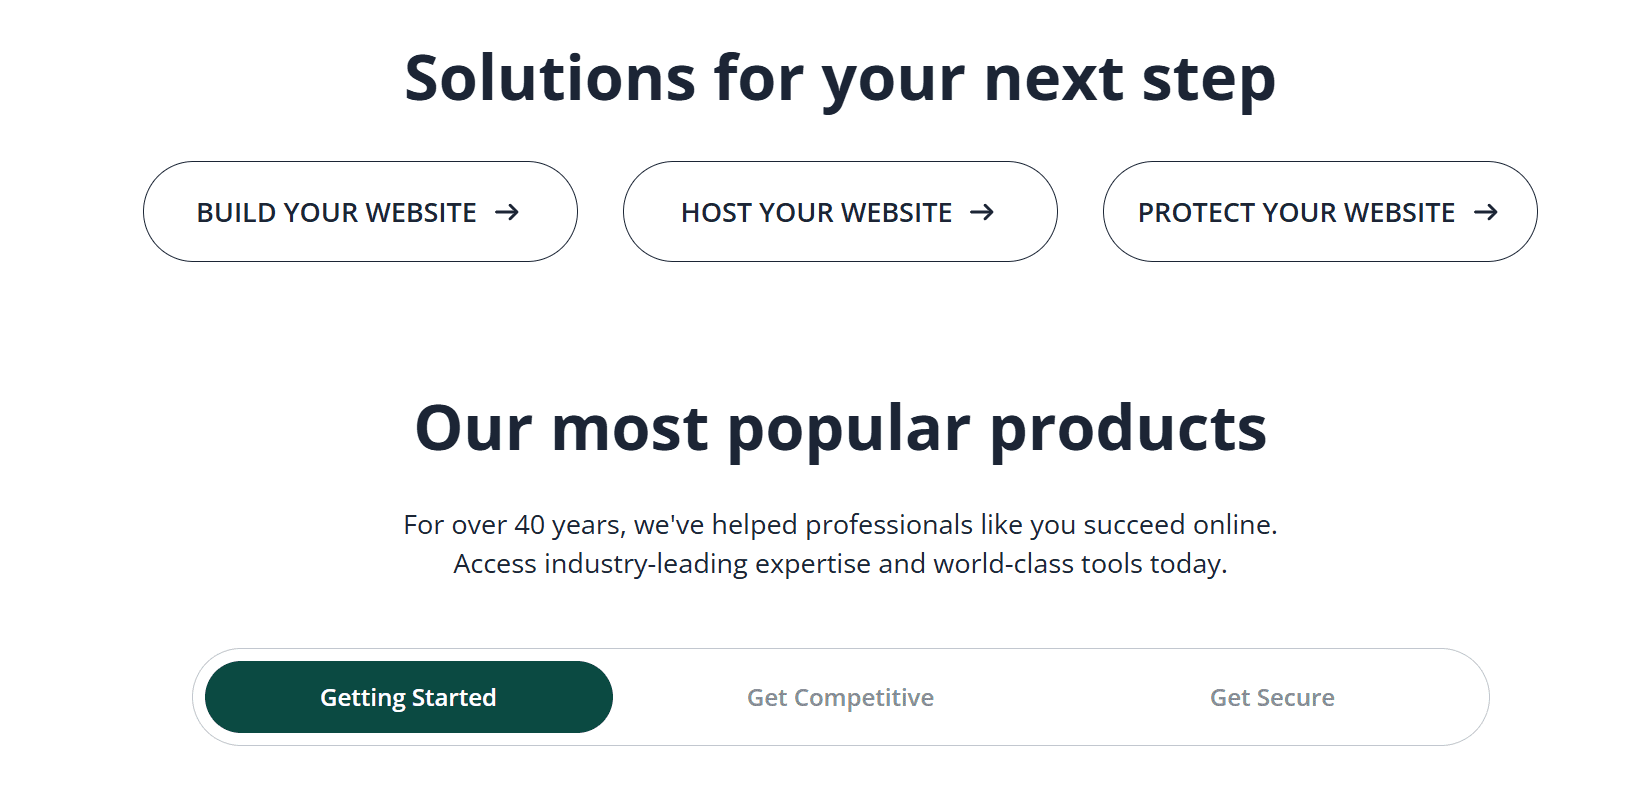This screenshot has height=790, width=1636.
Task: Click the 'Access industry-leading expertise' text line
Action: (840, 563)
